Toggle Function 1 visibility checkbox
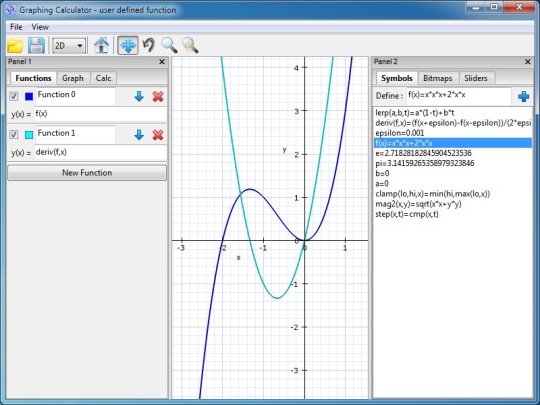This screenshot has width=540, height=405. pyautogui.click(x=14, y=135)
